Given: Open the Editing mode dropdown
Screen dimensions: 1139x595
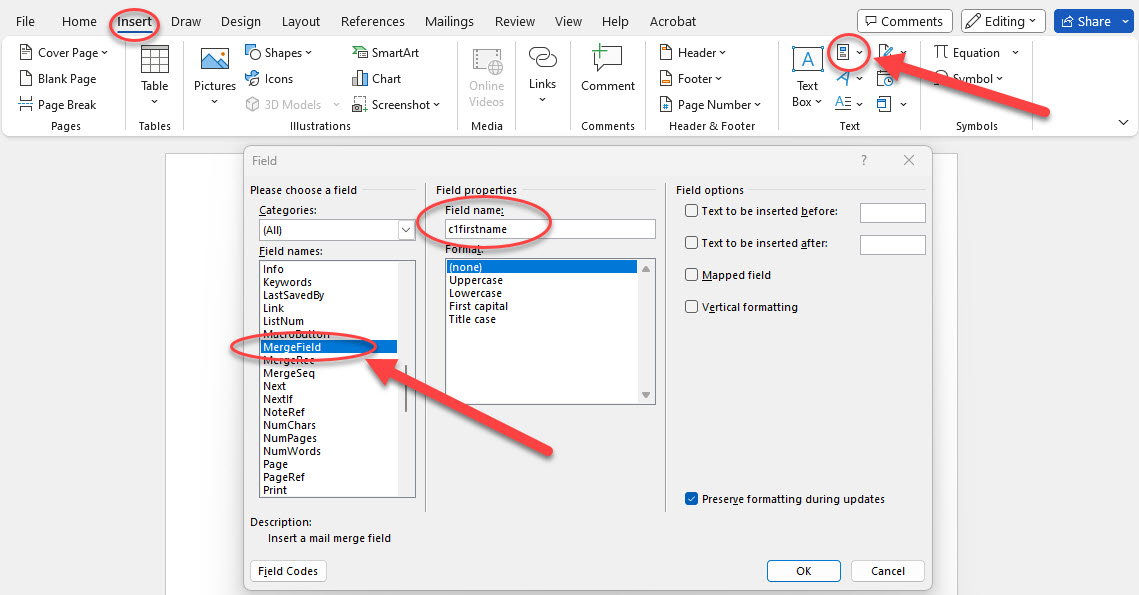Looking at the screenshot, I should [x=1003, y=21].
